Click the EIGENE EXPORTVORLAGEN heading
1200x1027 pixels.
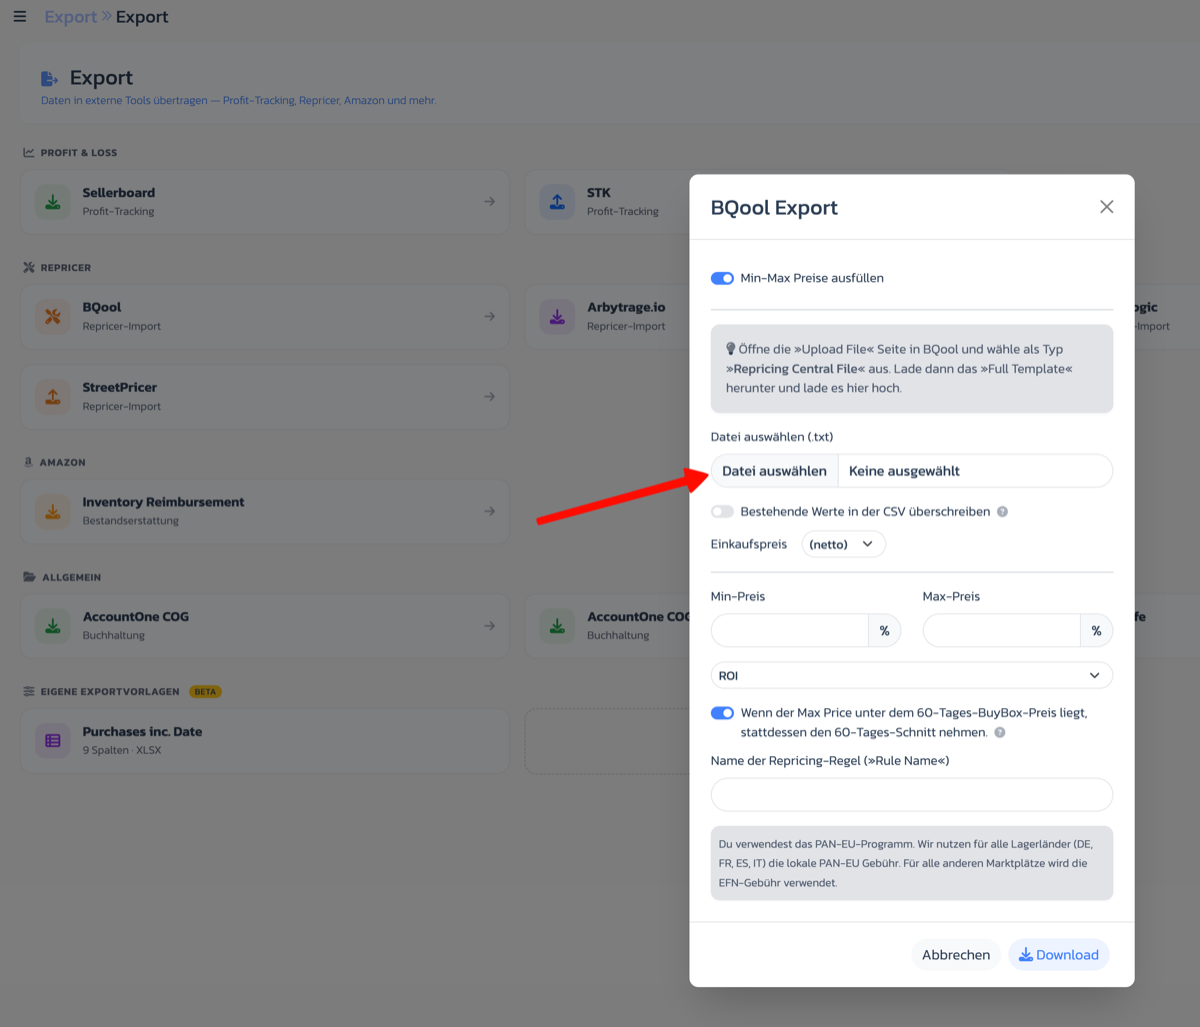tap(110, 692)
